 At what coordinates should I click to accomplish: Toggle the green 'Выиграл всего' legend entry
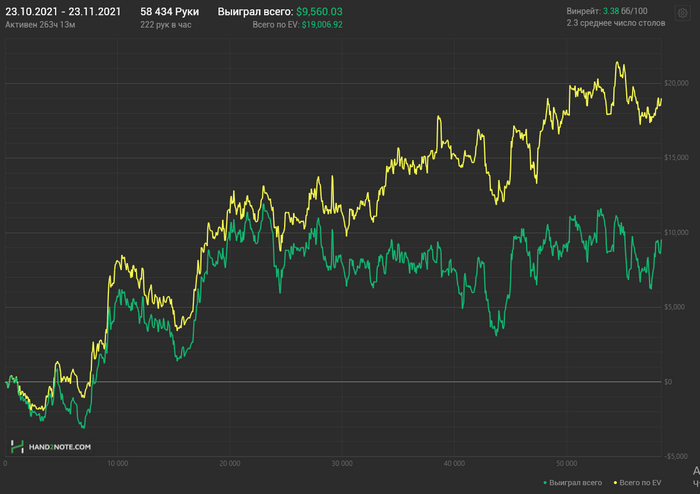(x=573, y=483)
